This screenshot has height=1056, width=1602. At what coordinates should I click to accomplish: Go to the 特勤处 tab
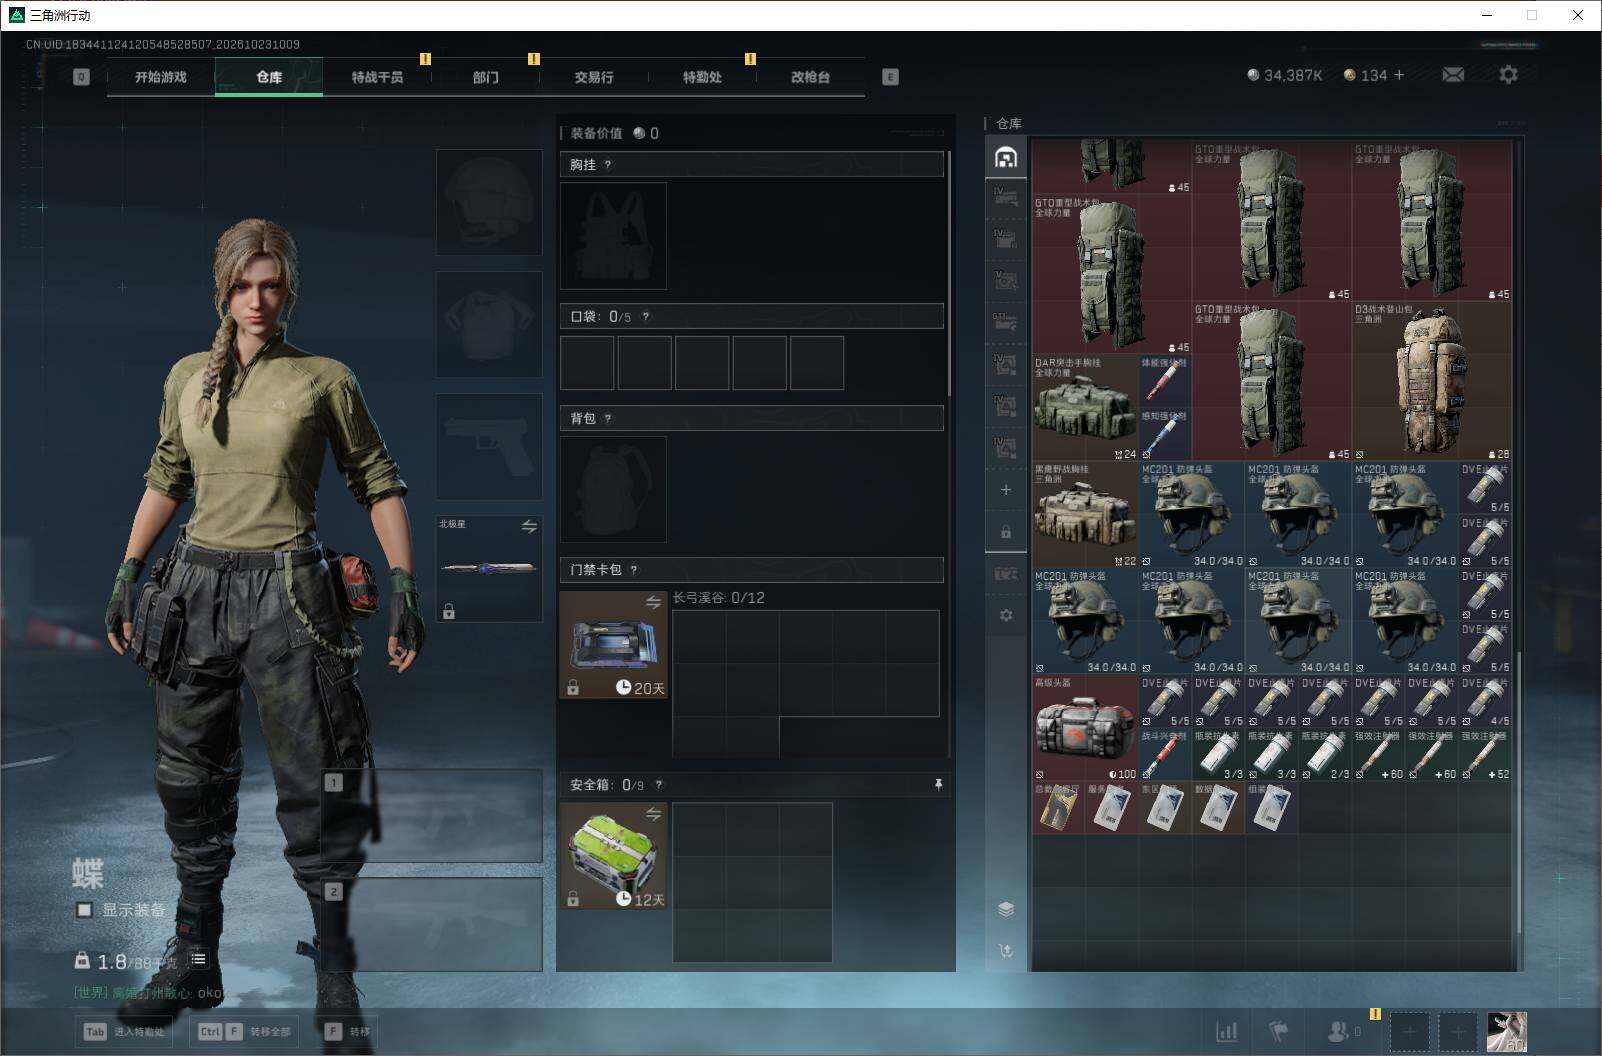point(702,77)
